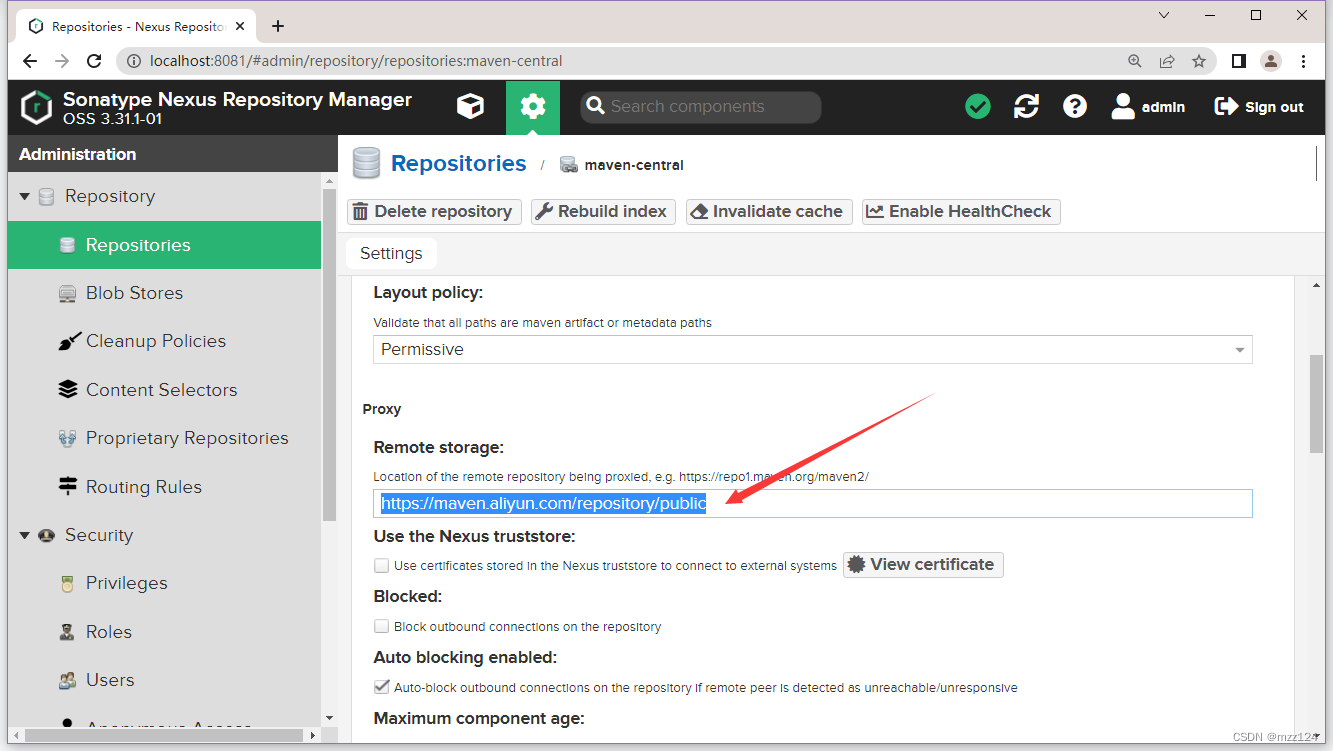The height and width of the screenshot is (751, 1333).
Task: Click the browser back arrow
Action: tap(30, 61)
